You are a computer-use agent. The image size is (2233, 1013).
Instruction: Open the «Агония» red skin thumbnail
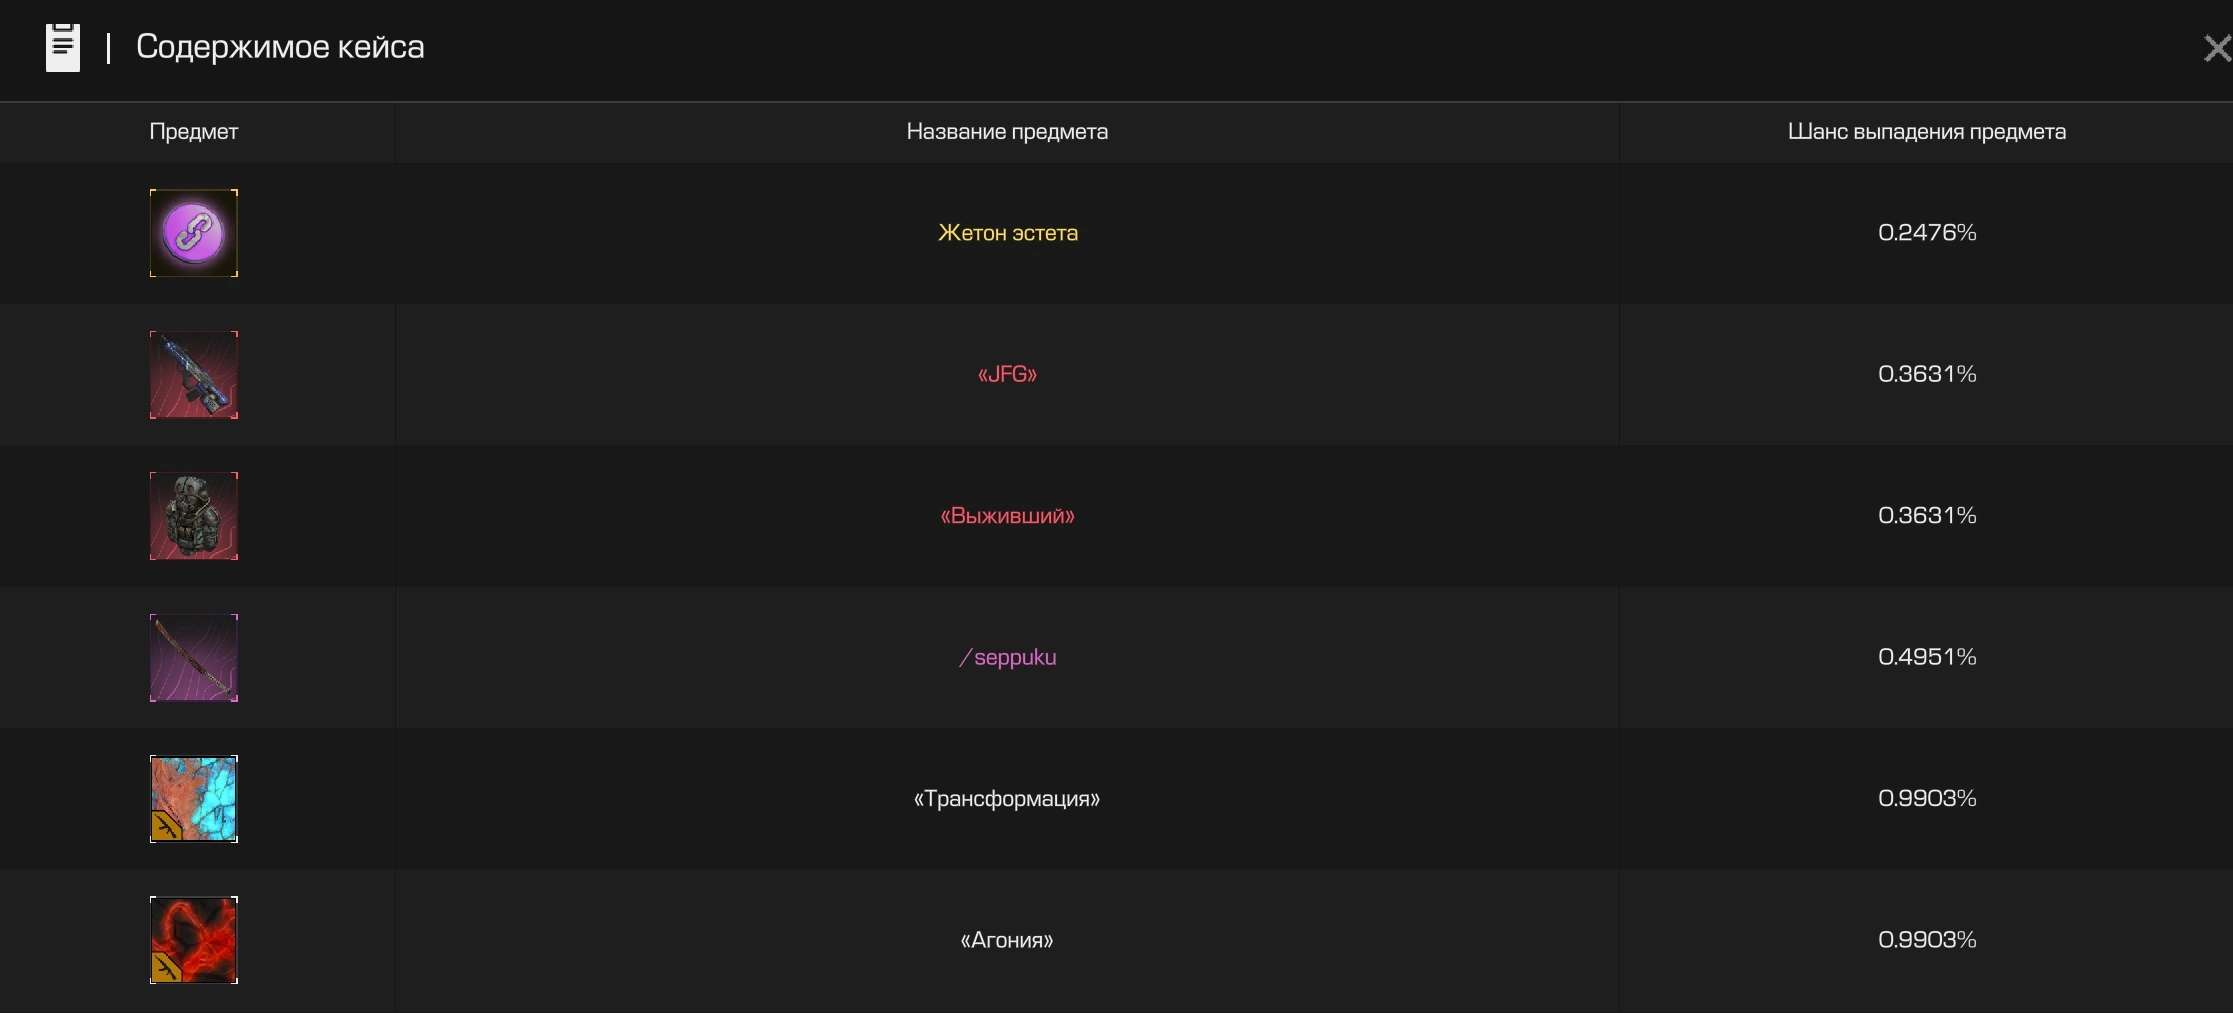pos(194,940)
